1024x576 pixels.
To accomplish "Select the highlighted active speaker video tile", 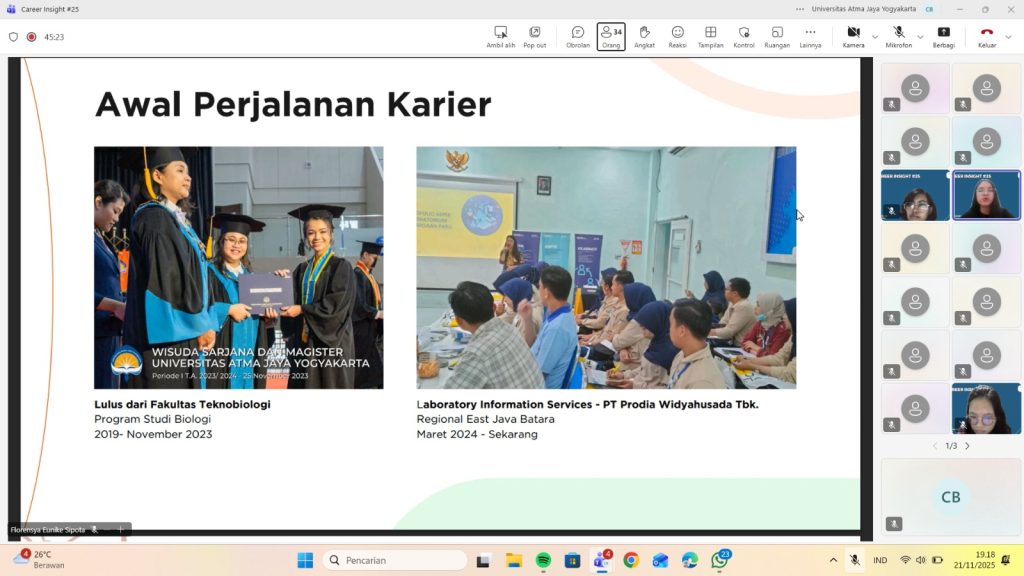I will tap(986, 195).
